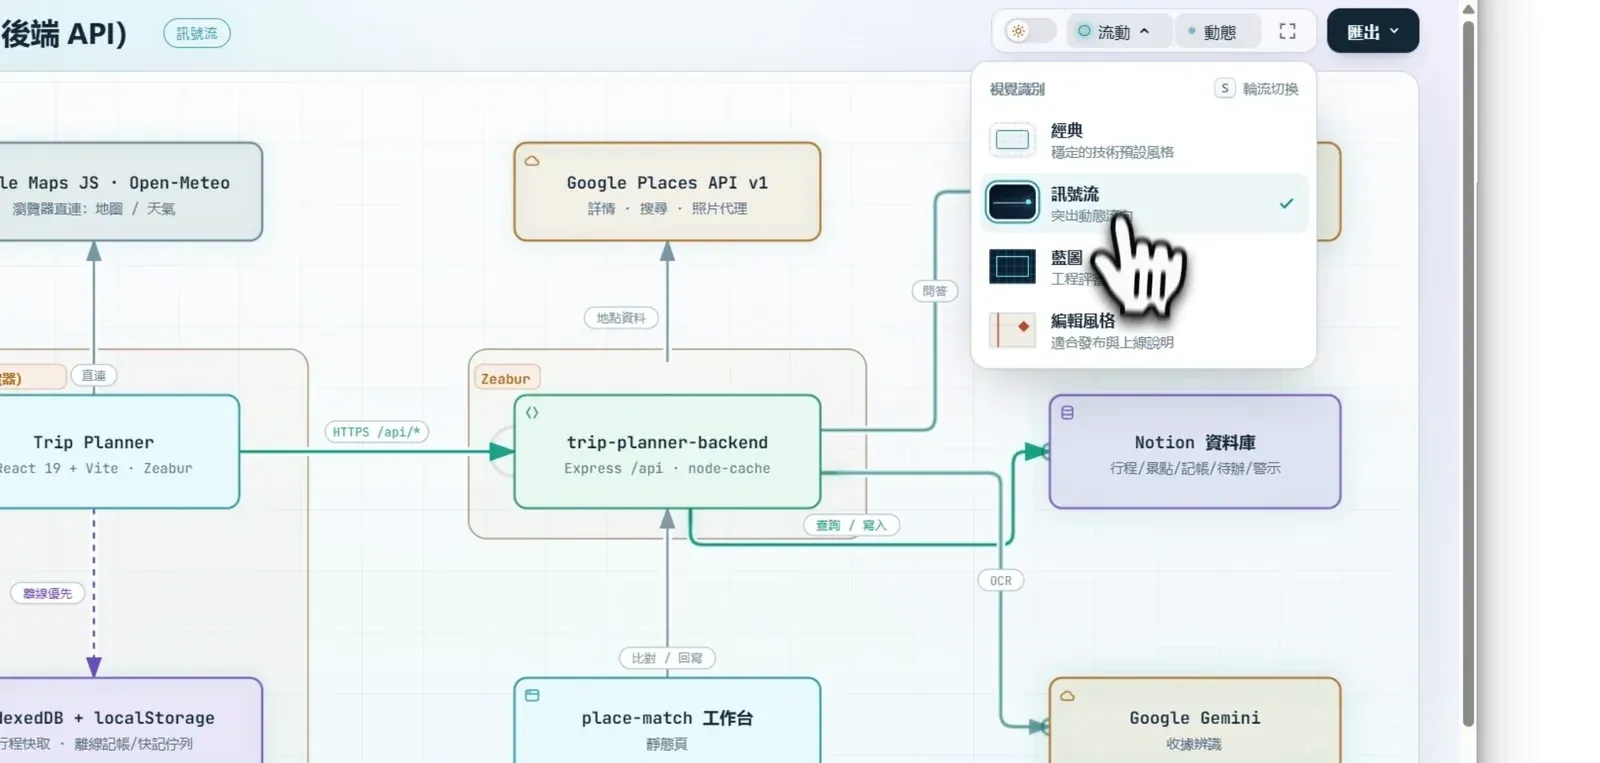Screen dimensions: 1600x763
Task: Select the Trip Planner node
Action: 119,451
